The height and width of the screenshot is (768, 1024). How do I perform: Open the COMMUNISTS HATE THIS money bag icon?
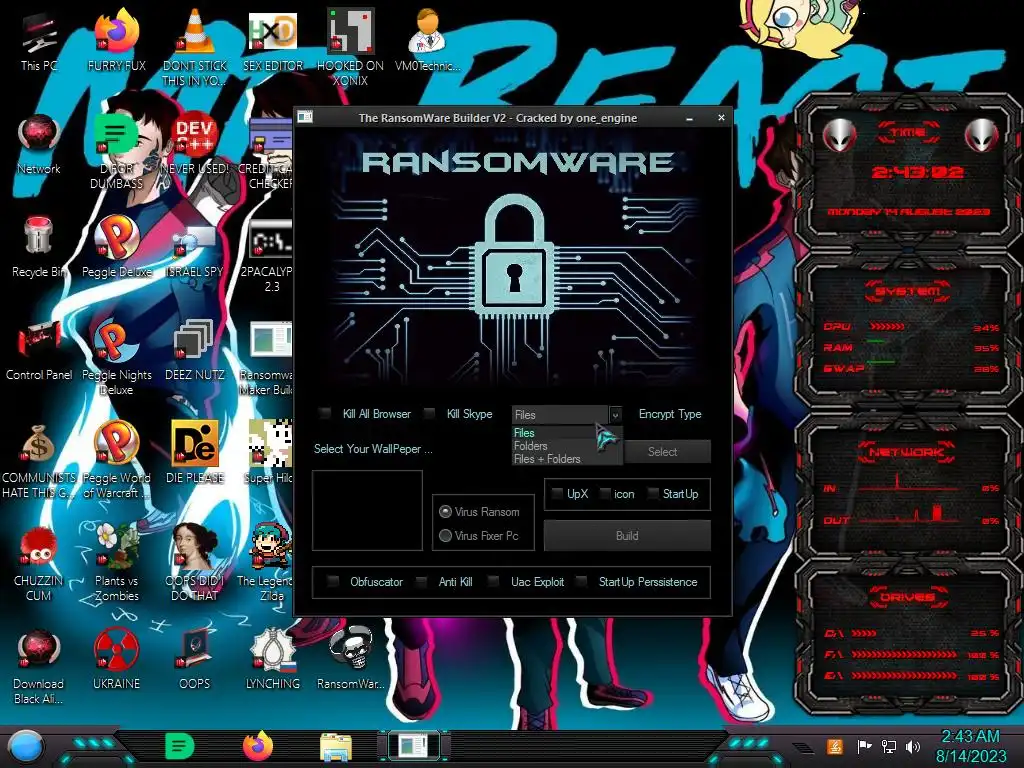point(39,460)
